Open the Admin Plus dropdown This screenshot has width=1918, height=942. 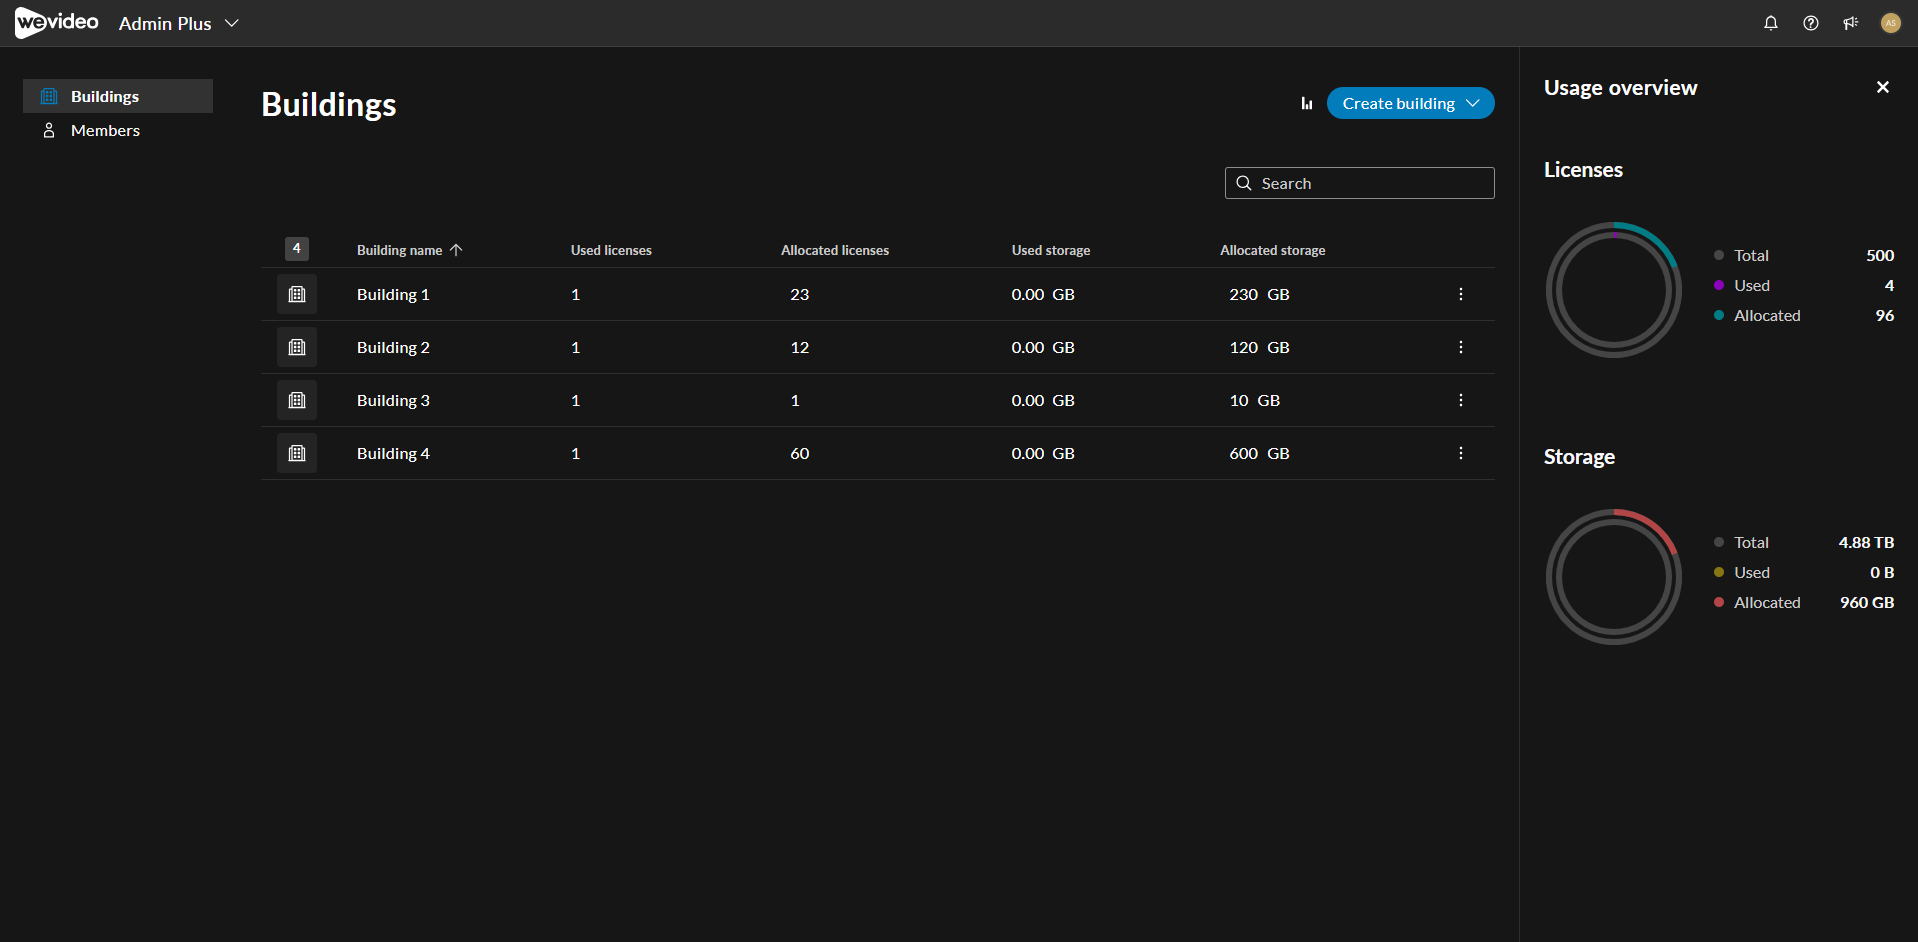(178, 23)
